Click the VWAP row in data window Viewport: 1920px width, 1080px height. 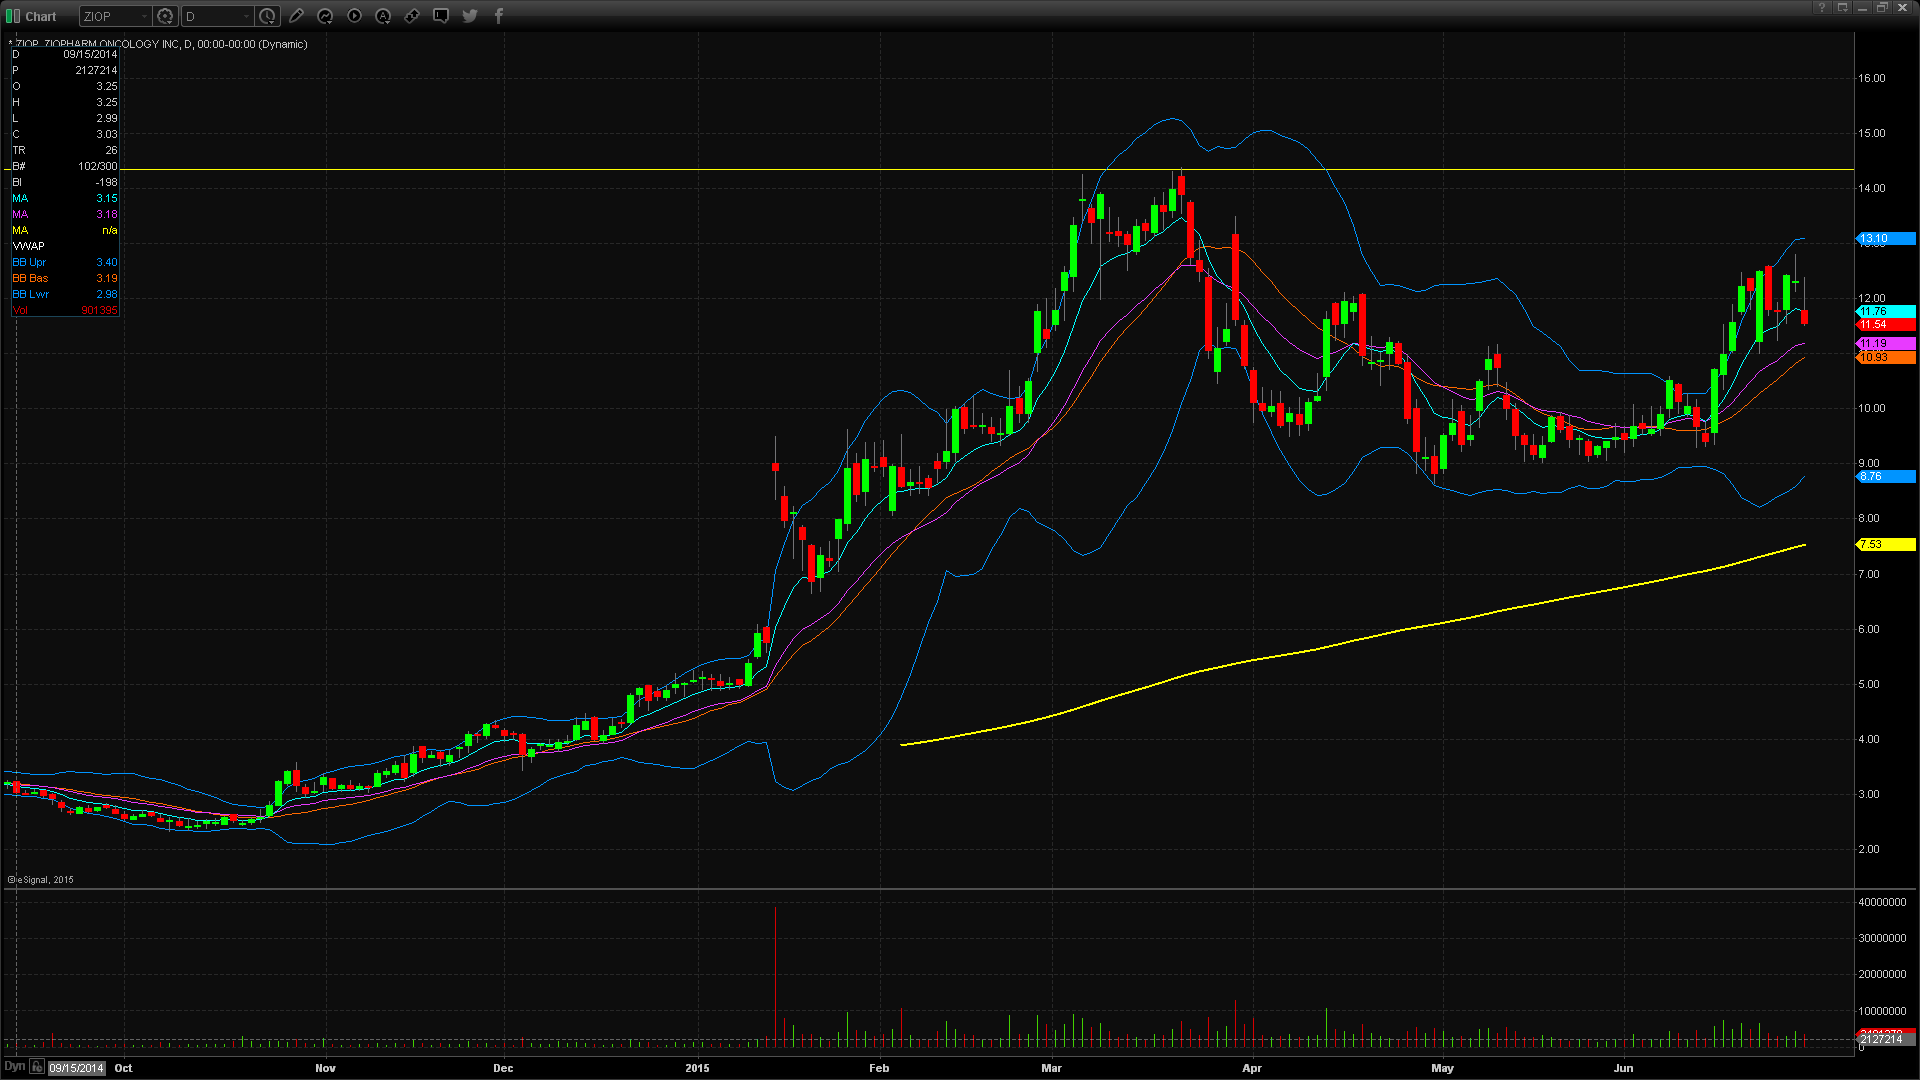coord(65,246)
